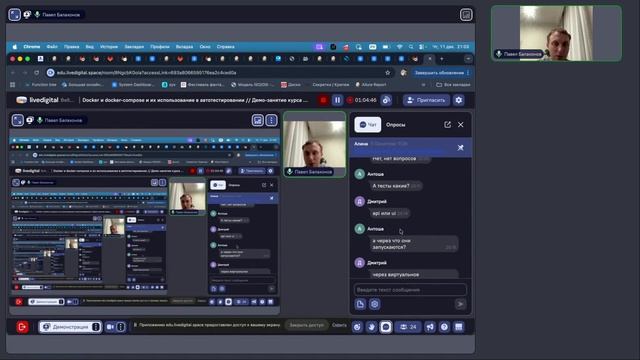The image size is (640, 360).
Task: Toggle the camera icon in main bottom bar
Action: (x=110, y=327)
